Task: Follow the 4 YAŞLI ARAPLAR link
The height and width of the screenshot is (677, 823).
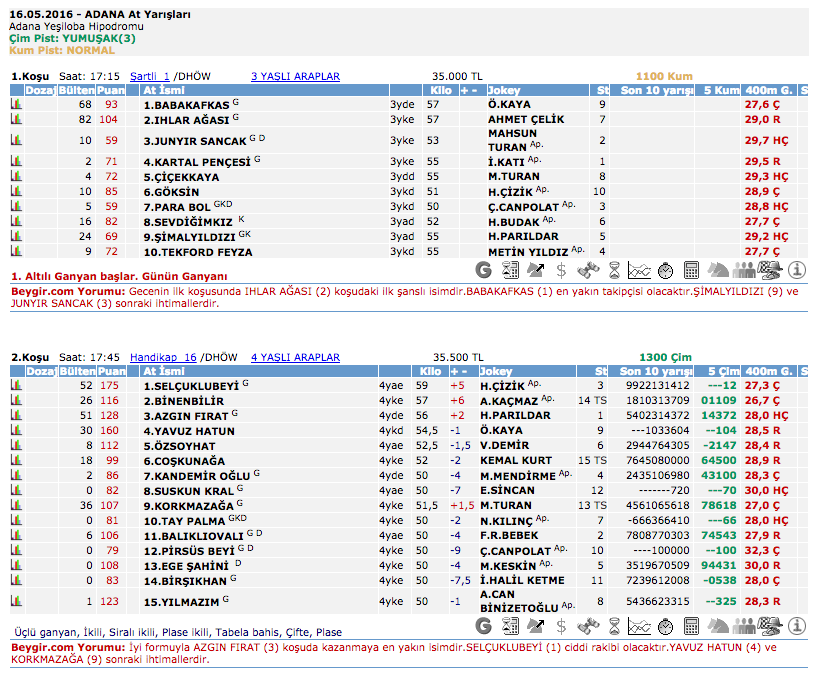Action: (x=295, y=356)
